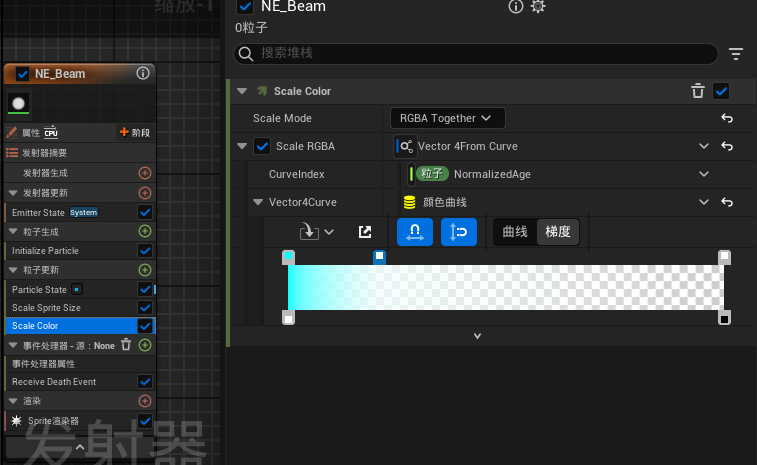Open curve in external curve editor
Viewport: 757px width, 465px height.
click(365, 232)
